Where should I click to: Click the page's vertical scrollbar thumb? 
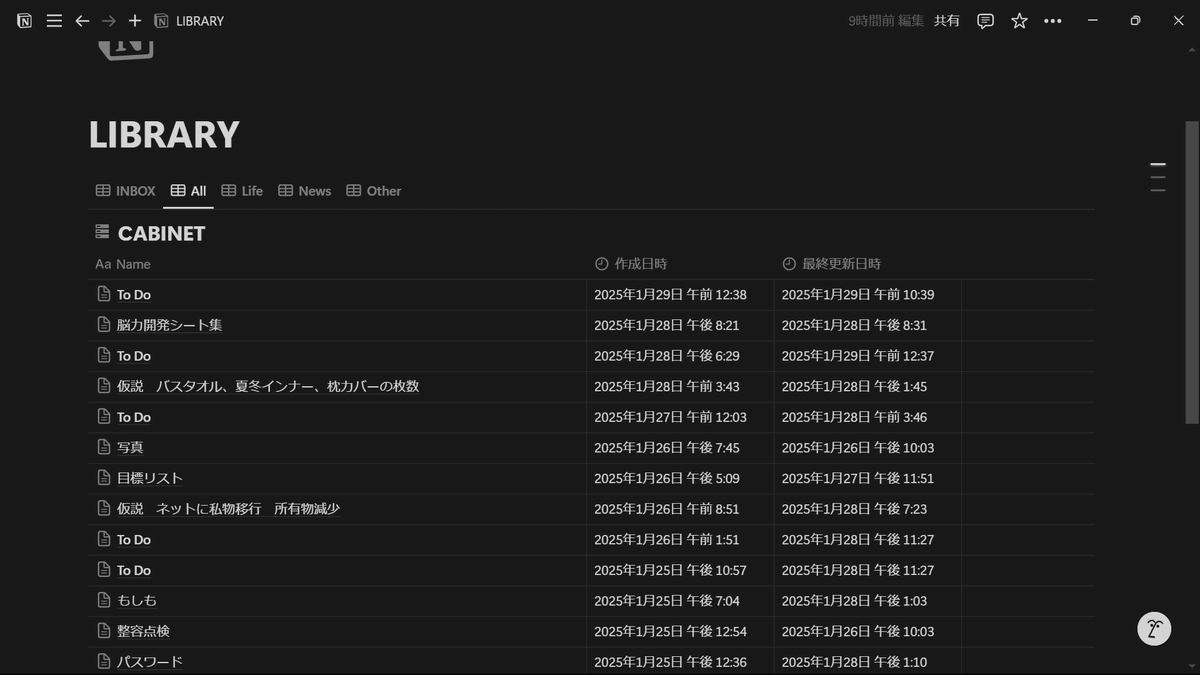[1191, 272]
